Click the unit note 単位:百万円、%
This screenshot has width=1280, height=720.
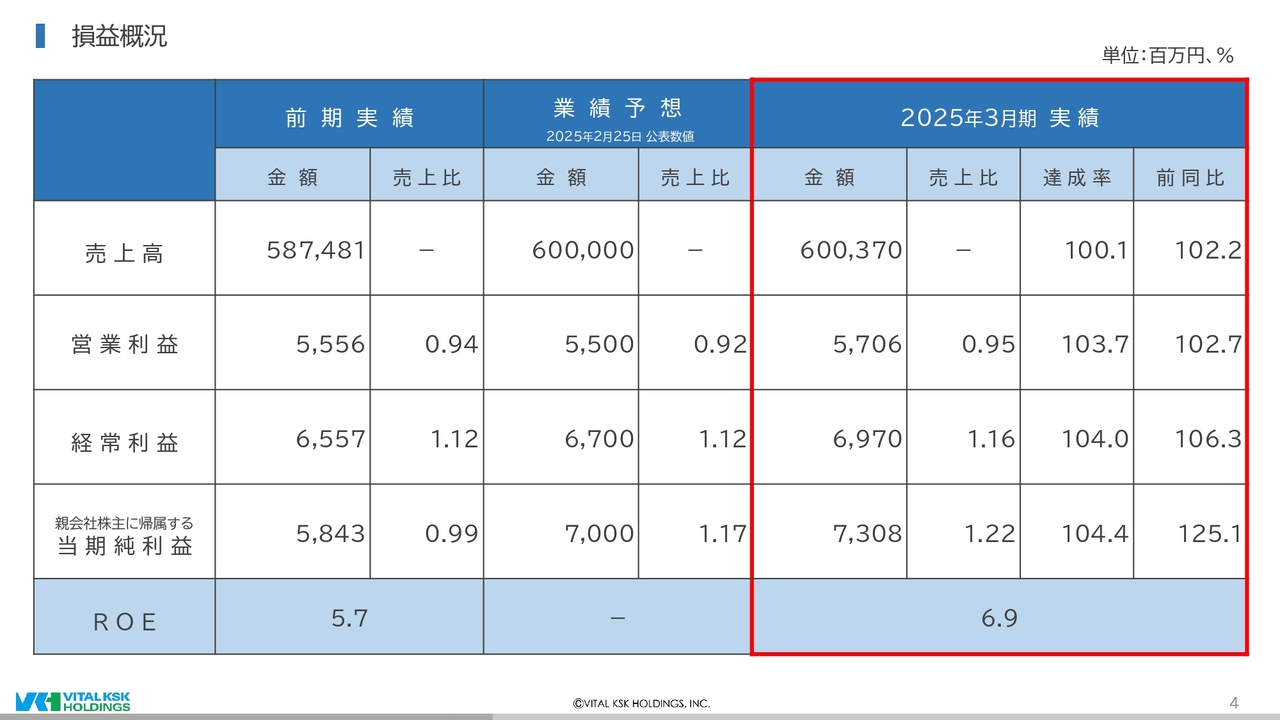(x=1169, y=56)
